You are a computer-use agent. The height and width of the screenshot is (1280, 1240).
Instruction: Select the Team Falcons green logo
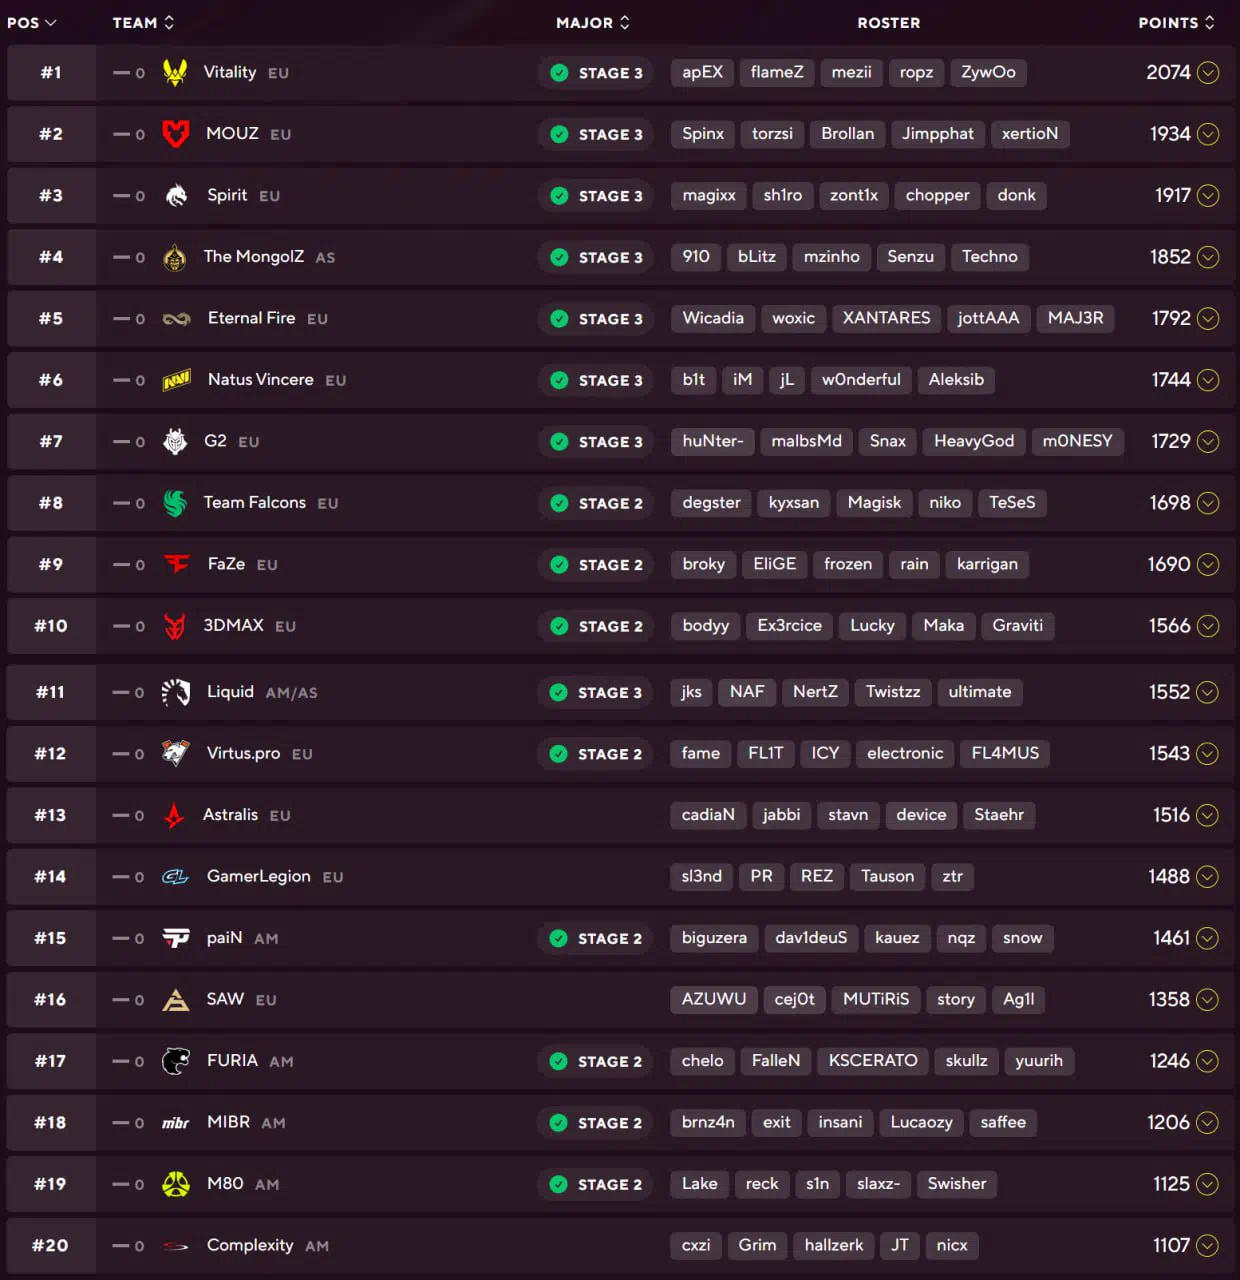pyautogui.click(x=175, y=503)
